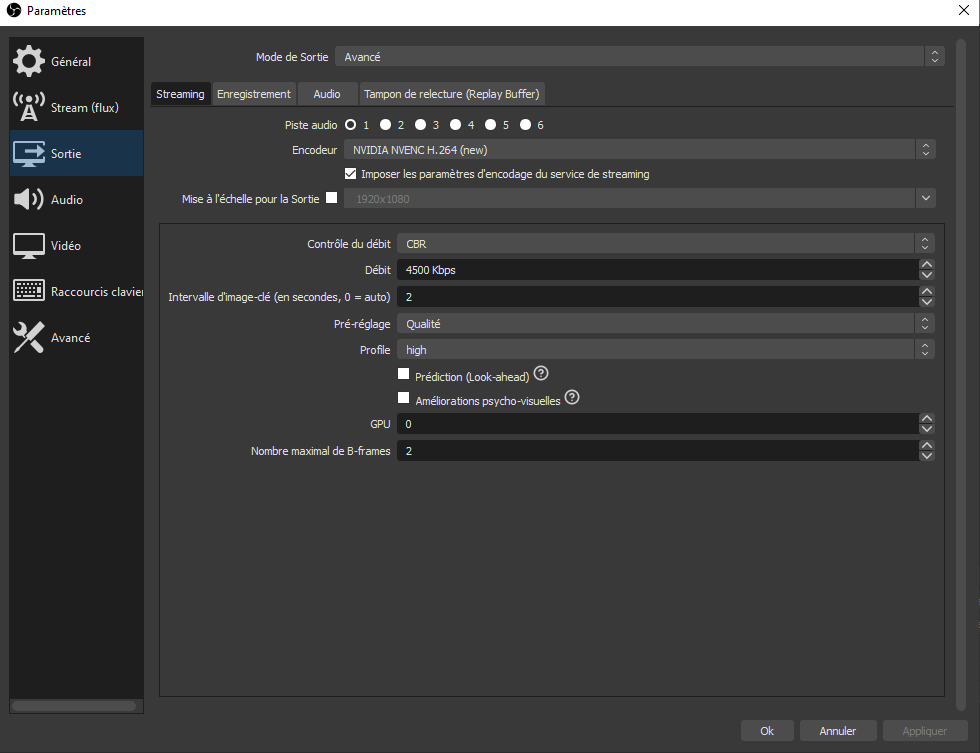Enable Prédiction (Look-ahead) checkbox
This screenshot has height=753, width=980.
point(404,374)
